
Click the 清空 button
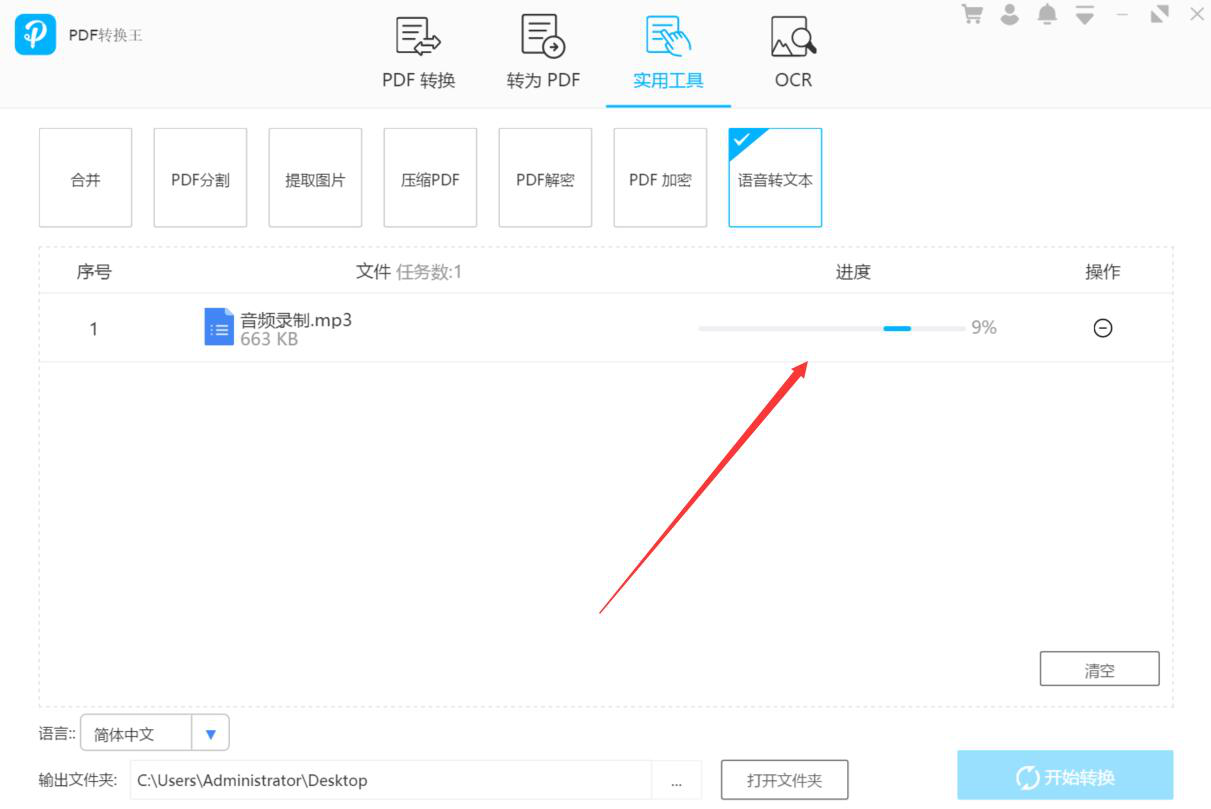(1099, 669)
